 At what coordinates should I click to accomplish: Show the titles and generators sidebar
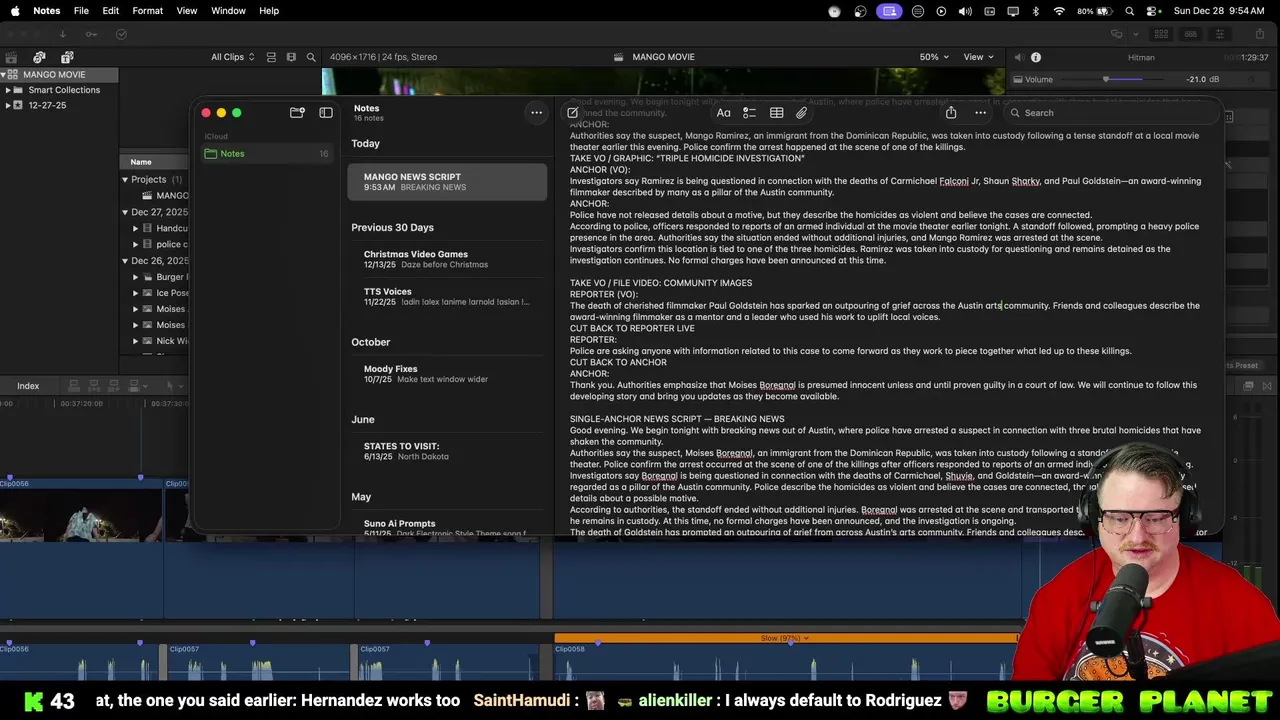[x=65, y=57]
